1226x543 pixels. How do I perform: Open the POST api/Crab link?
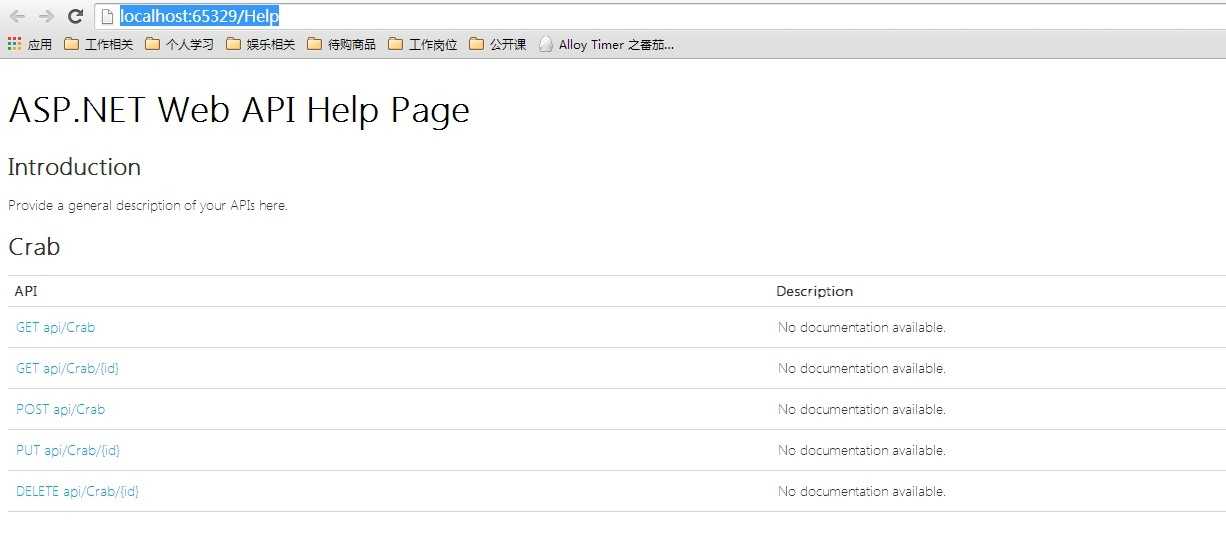pyautogui.click(x=61, y=409)
